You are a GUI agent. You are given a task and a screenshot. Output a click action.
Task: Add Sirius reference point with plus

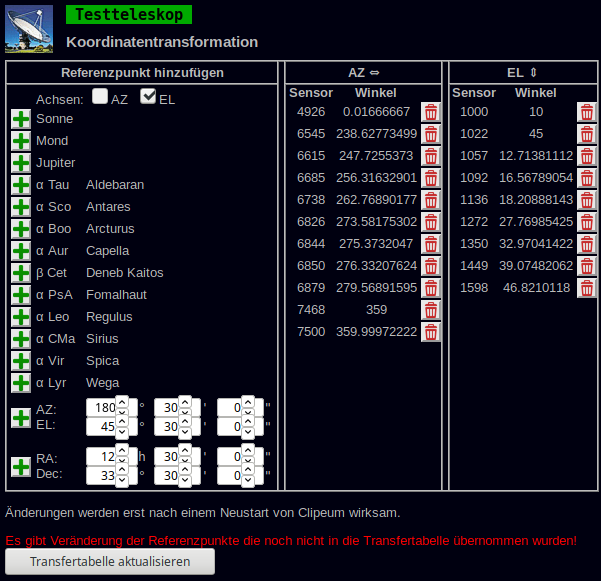click(x=21, y=339)
